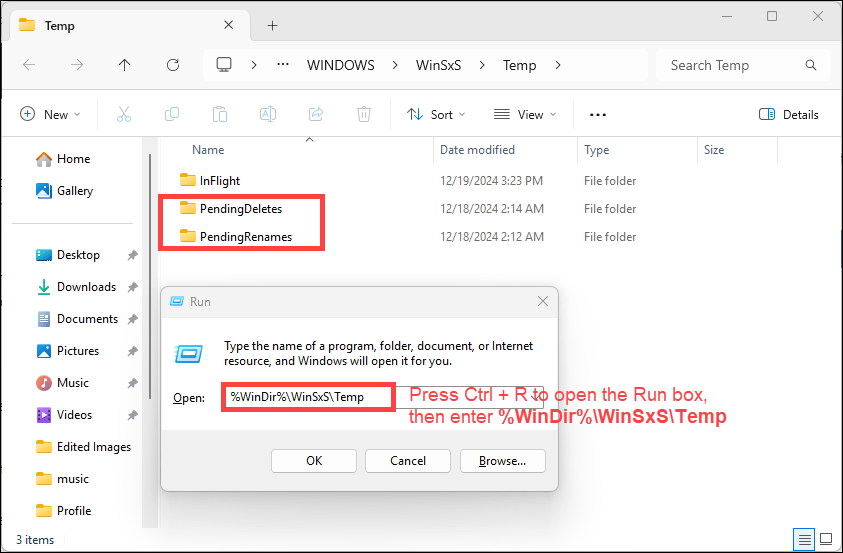
Task: Click the Cut scissors icon in toolbar
Action: [124, 115]
